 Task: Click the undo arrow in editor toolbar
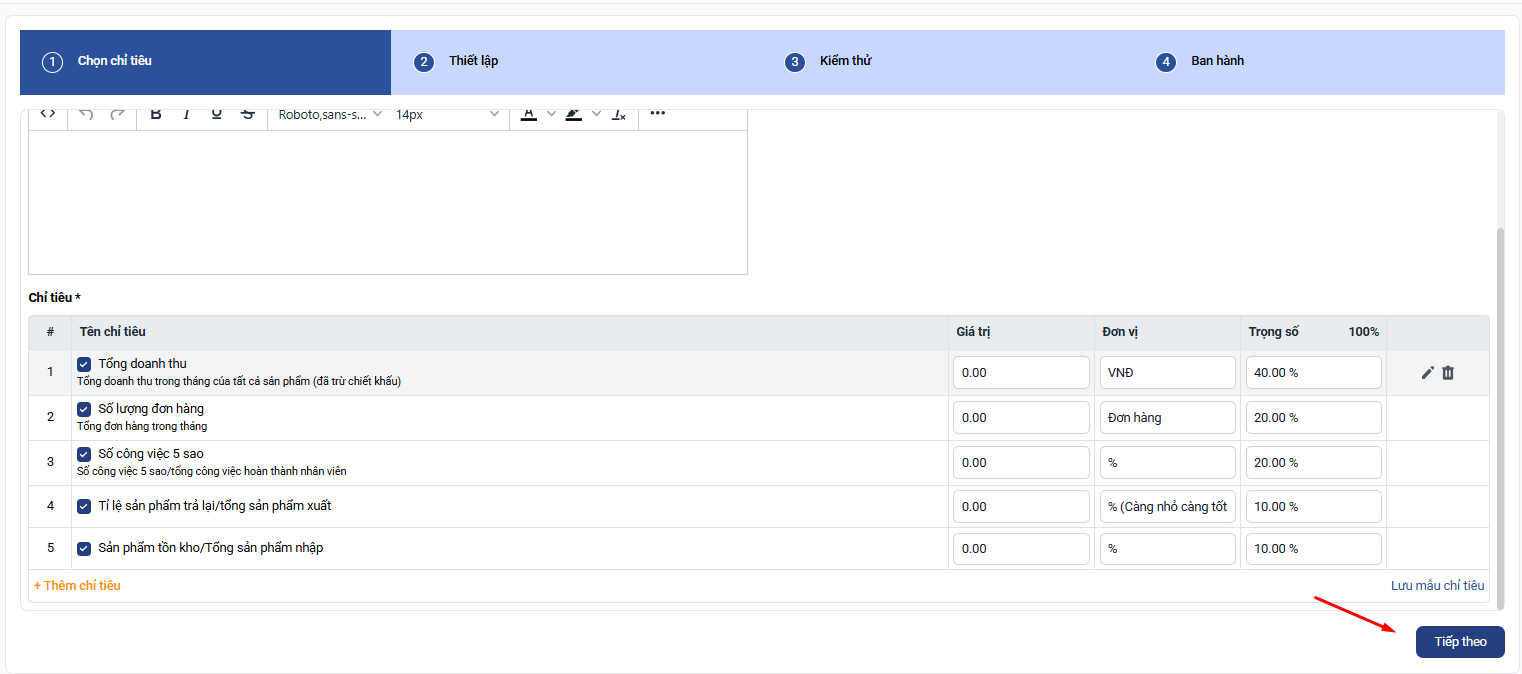click(x=86, y=114)
